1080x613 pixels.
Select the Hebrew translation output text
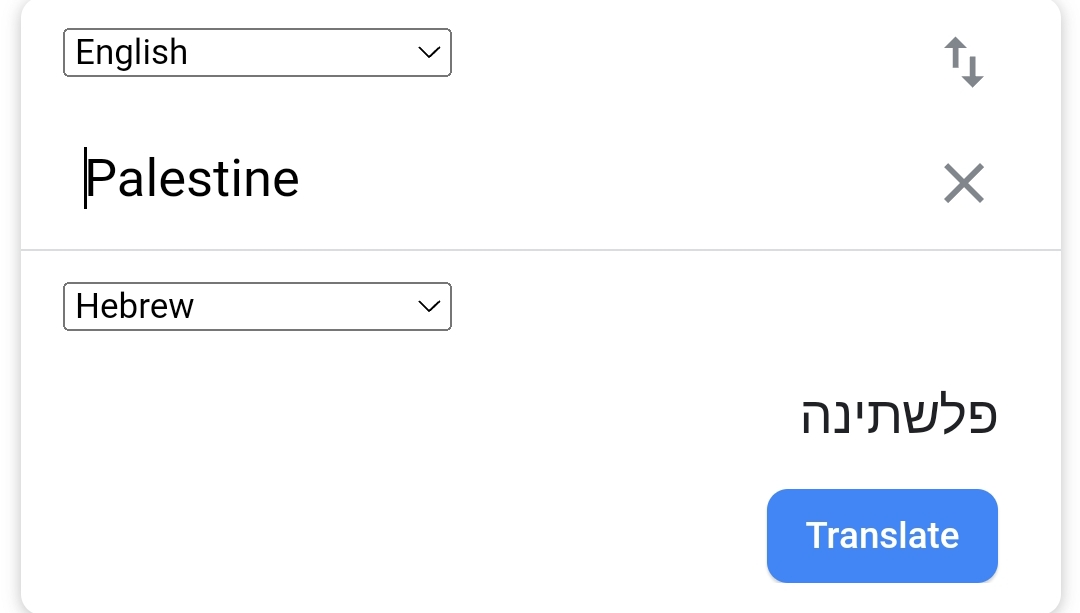899,415
